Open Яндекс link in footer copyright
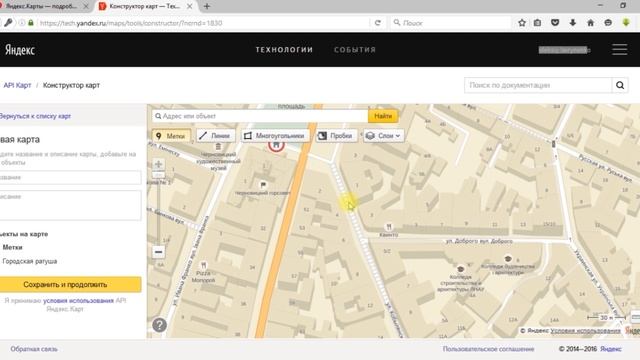Viewport: 640px width, 360px height. pos(611,349)
